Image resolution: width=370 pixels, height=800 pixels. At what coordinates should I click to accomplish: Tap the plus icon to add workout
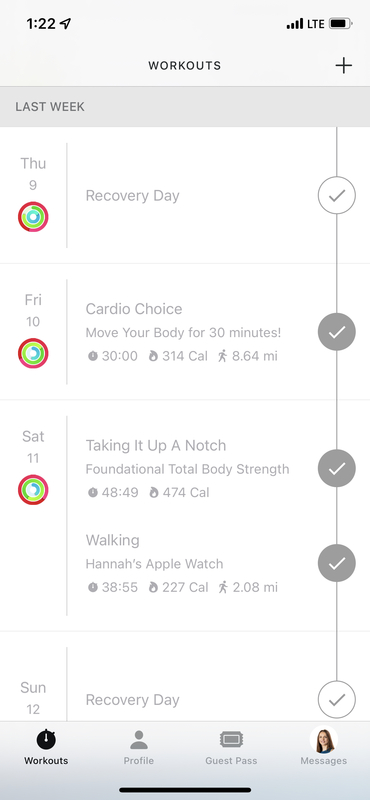click(343, 65)
